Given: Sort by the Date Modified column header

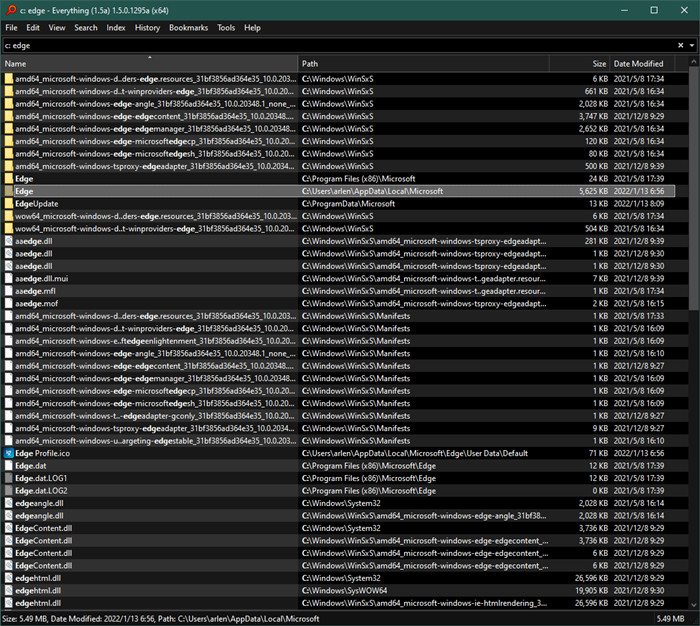Looking at the screenshot, I should click(642, 64).
